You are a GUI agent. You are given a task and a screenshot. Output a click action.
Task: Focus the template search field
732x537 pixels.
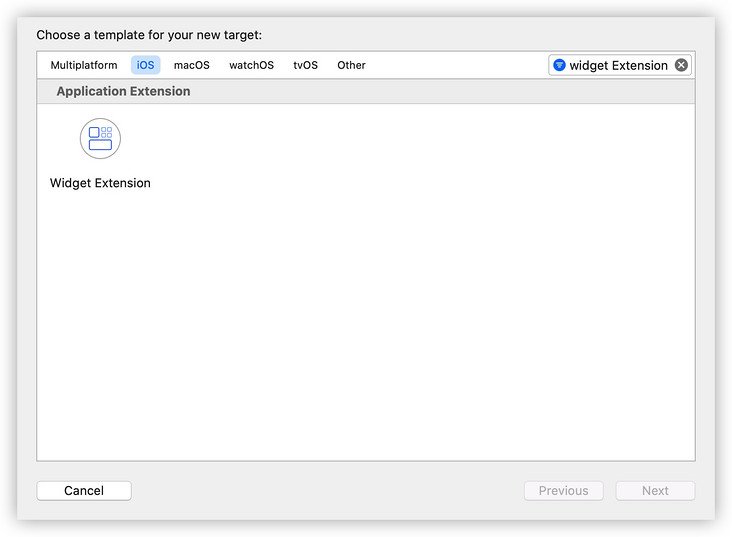pos(619,65)
